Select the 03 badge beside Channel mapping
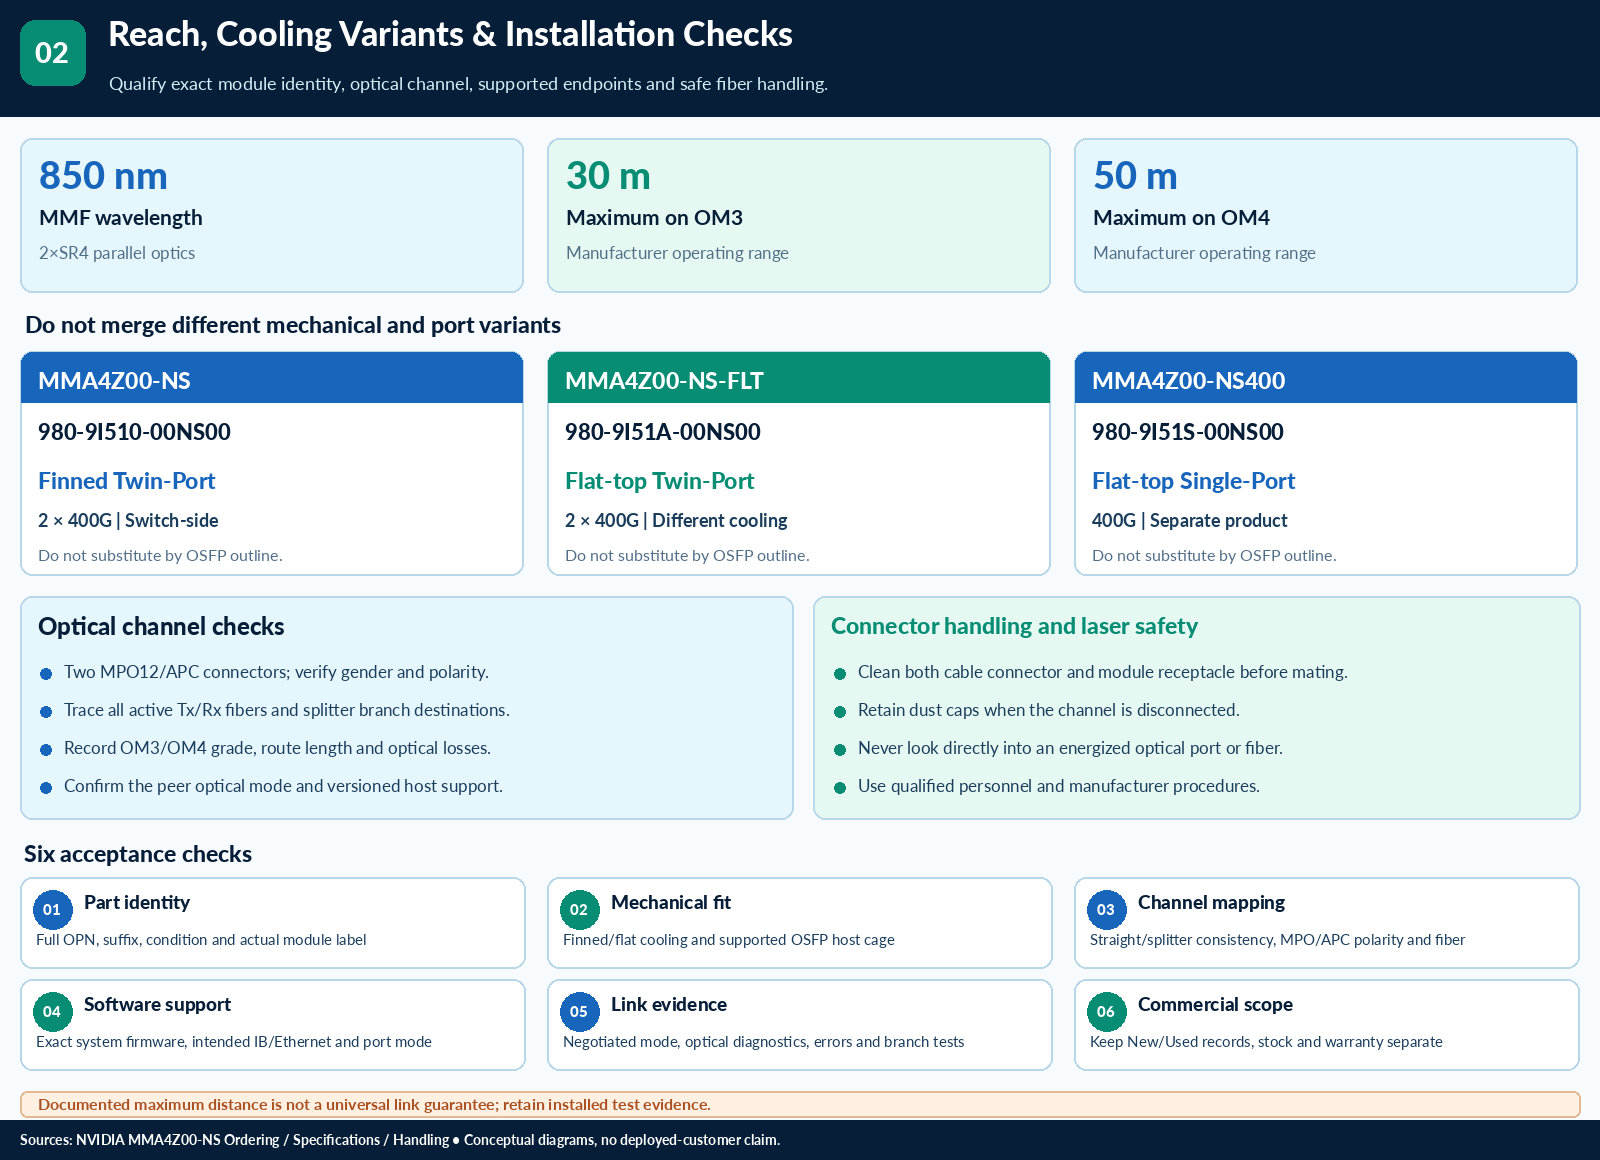 pos(1106,910)
